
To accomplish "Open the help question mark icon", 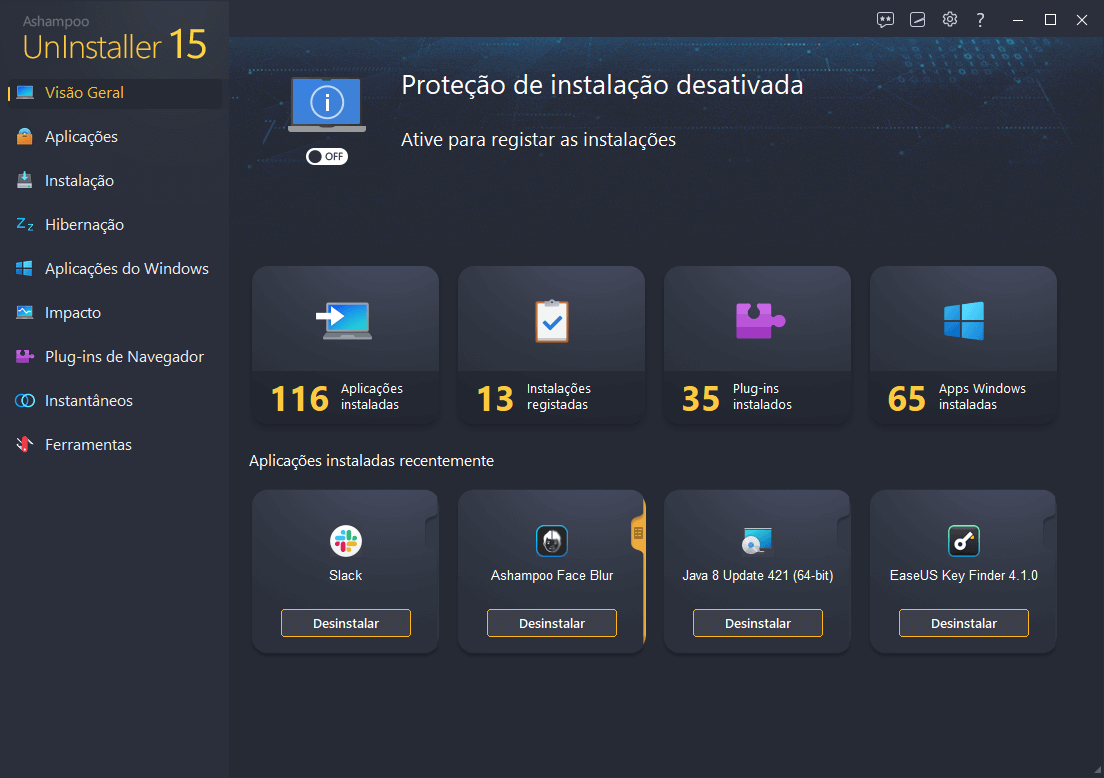I will 980,20.
